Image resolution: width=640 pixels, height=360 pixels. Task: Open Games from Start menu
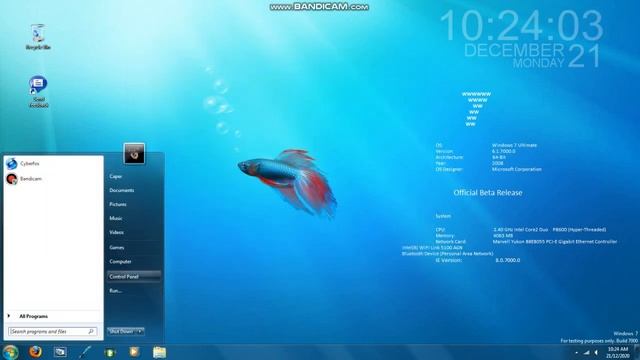pos(116,247)
